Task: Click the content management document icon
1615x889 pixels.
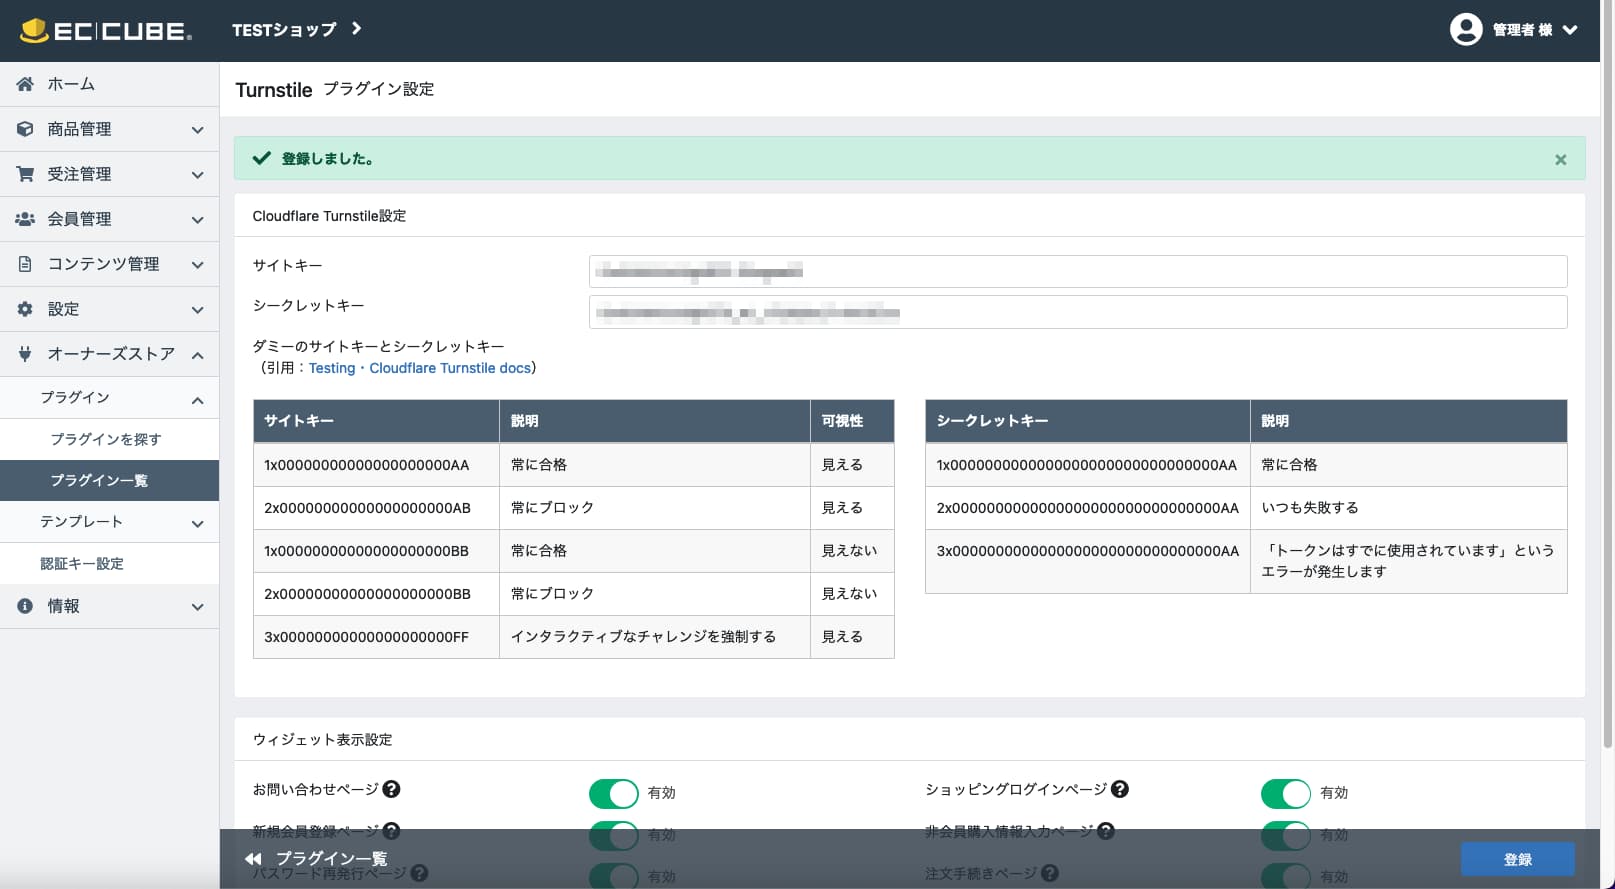Action: [25, 264]
